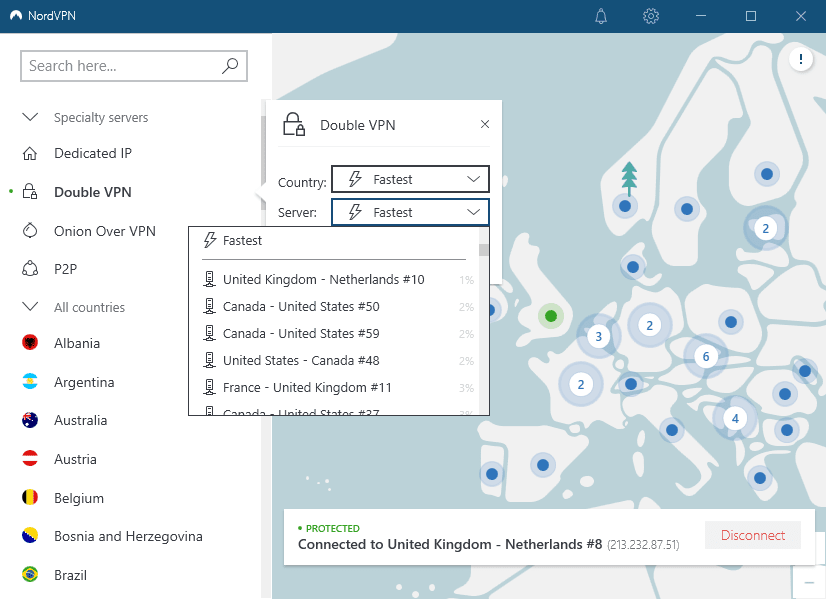Select Canada - United States #50 server
Screen dimensions: 826x599
(x=333, y=307)
